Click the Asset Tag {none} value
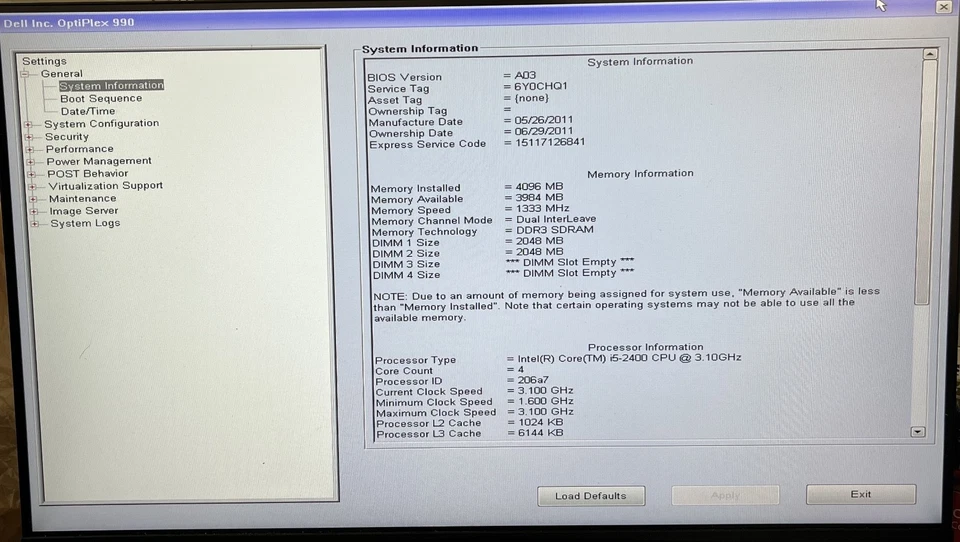Screen dimensions: 960x542 coord(531,98)
